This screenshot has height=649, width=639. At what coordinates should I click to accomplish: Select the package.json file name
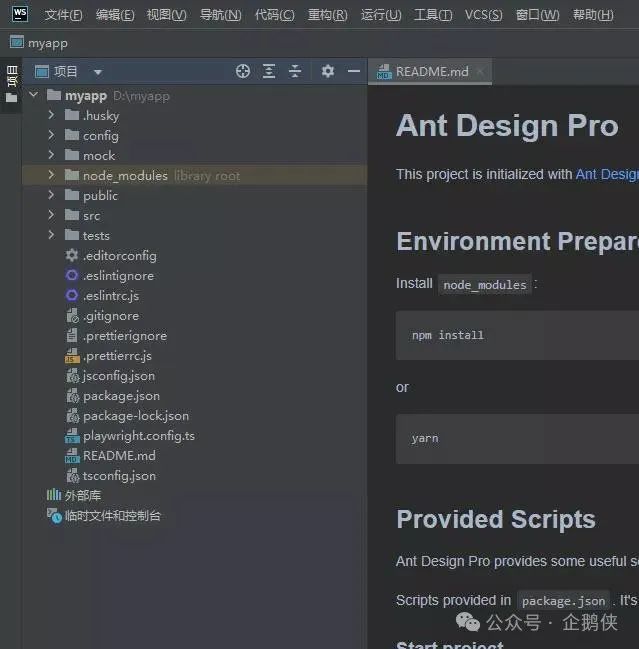121,396
